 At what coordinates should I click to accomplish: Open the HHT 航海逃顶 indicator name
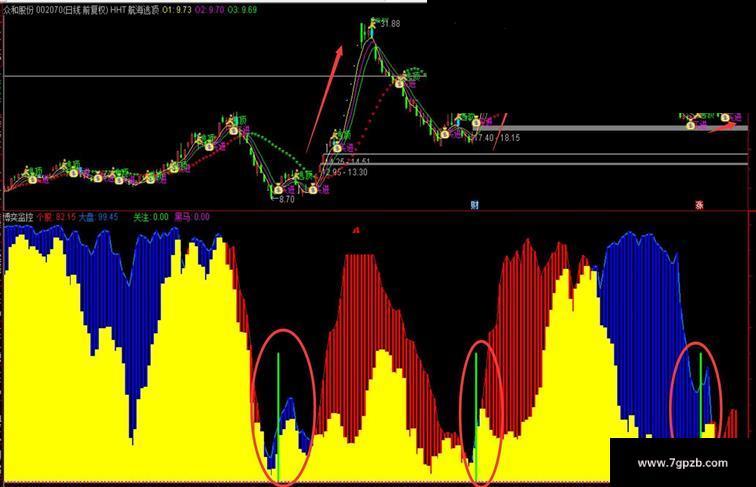134,10
